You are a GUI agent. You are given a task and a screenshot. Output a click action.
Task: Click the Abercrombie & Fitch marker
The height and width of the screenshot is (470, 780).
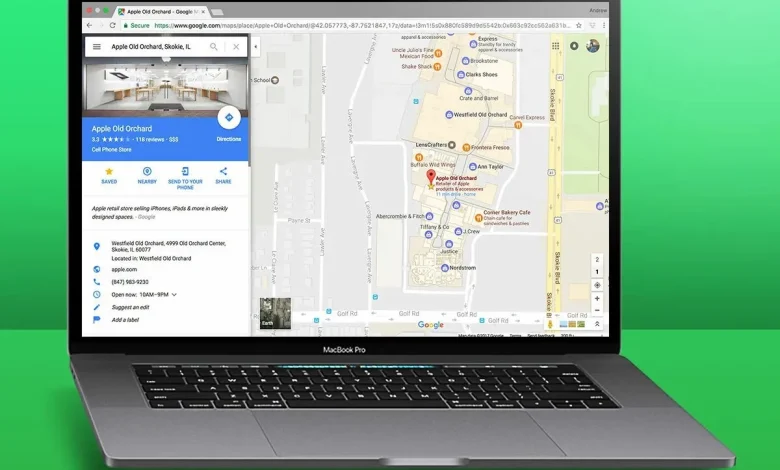point(429,216)
